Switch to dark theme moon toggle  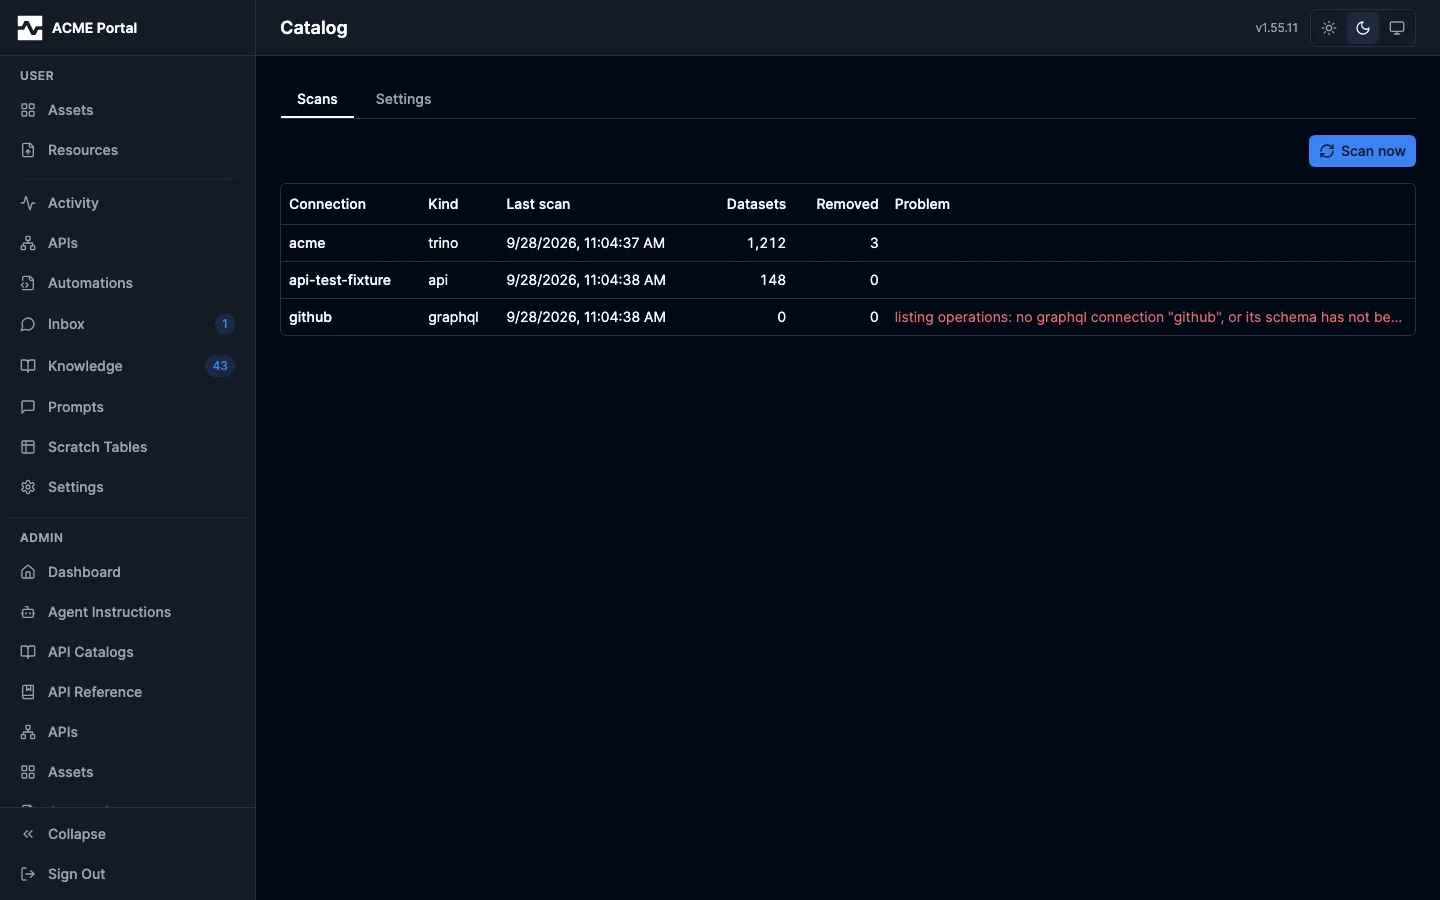(x=1363, y=28)
